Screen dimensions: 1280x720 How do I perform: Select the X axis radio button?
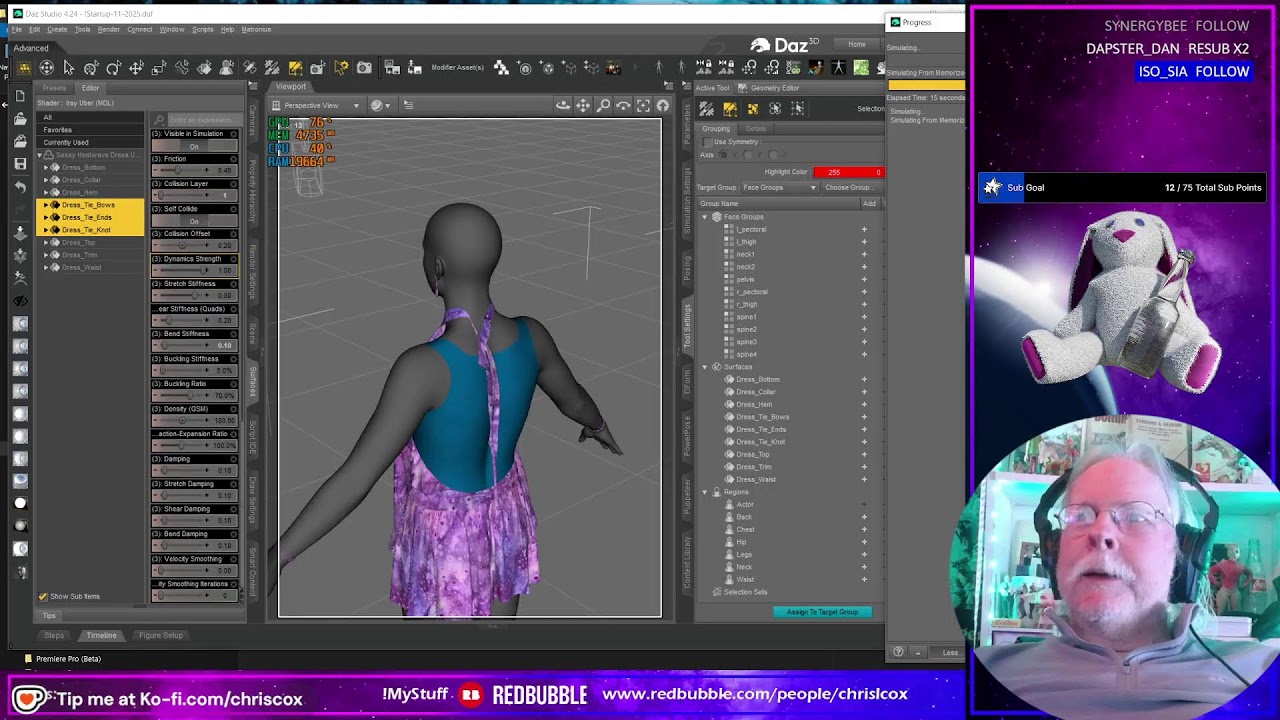[724, 155]
